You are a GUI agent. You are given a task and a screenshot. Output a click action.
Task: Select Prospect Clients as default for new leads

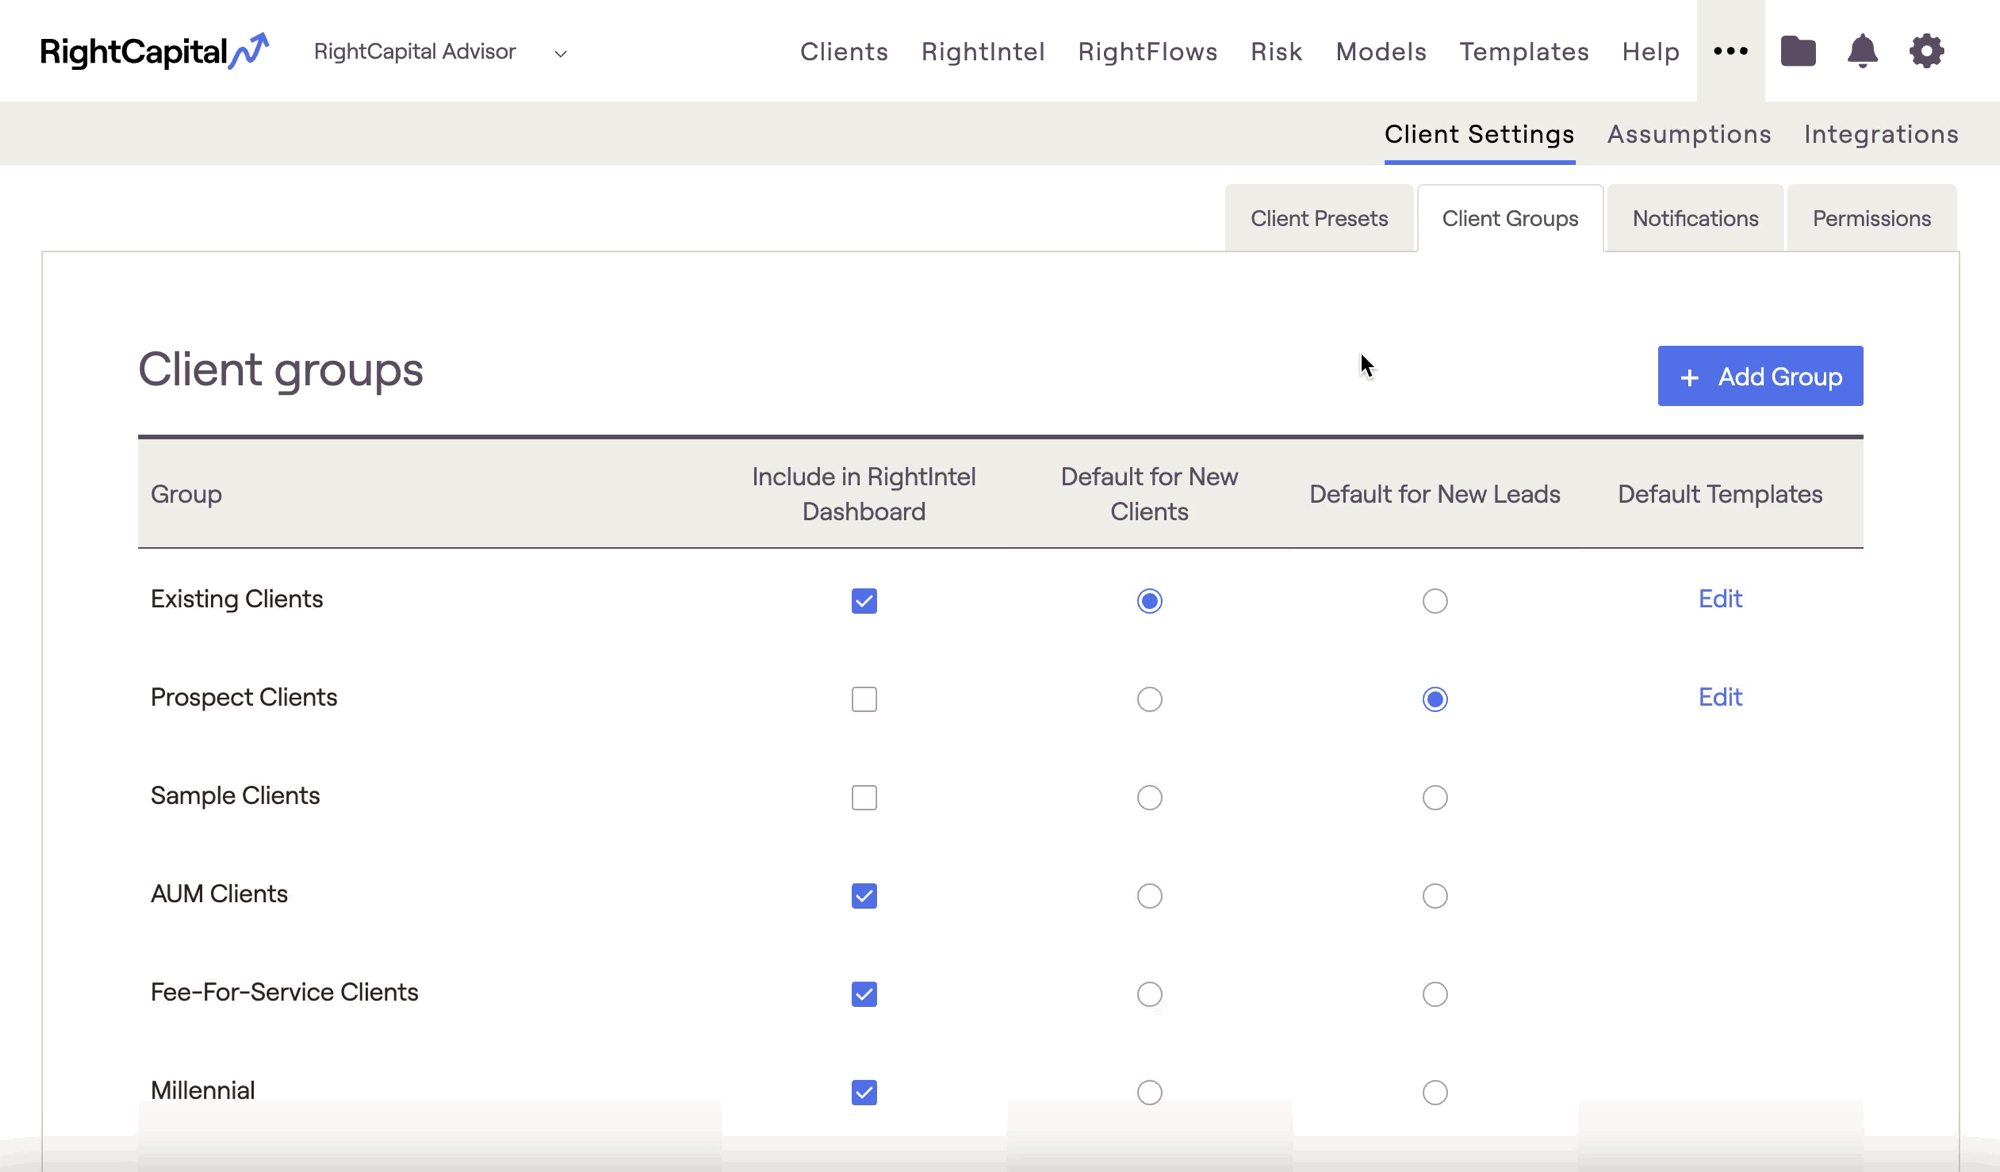tap(1435, 699)
